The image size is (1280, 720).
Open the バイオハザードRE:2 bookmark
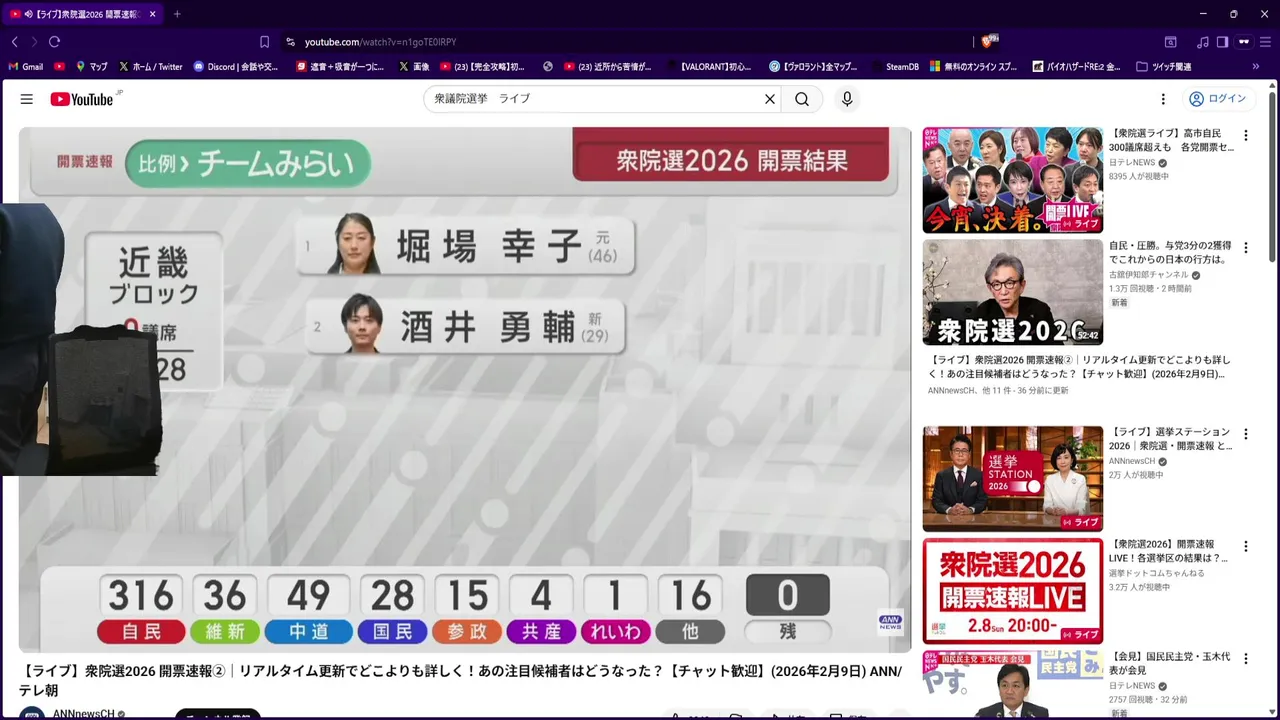(x=1076, y=67)
